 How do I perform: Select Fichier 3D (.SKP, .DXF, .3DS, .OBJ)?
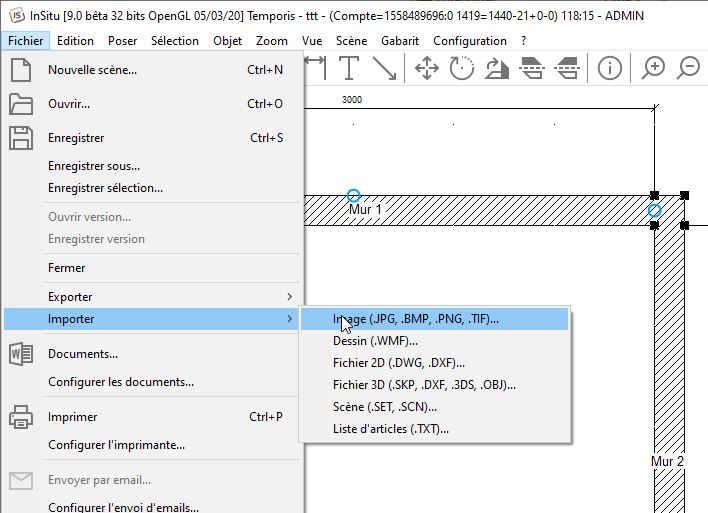[424, 385]
